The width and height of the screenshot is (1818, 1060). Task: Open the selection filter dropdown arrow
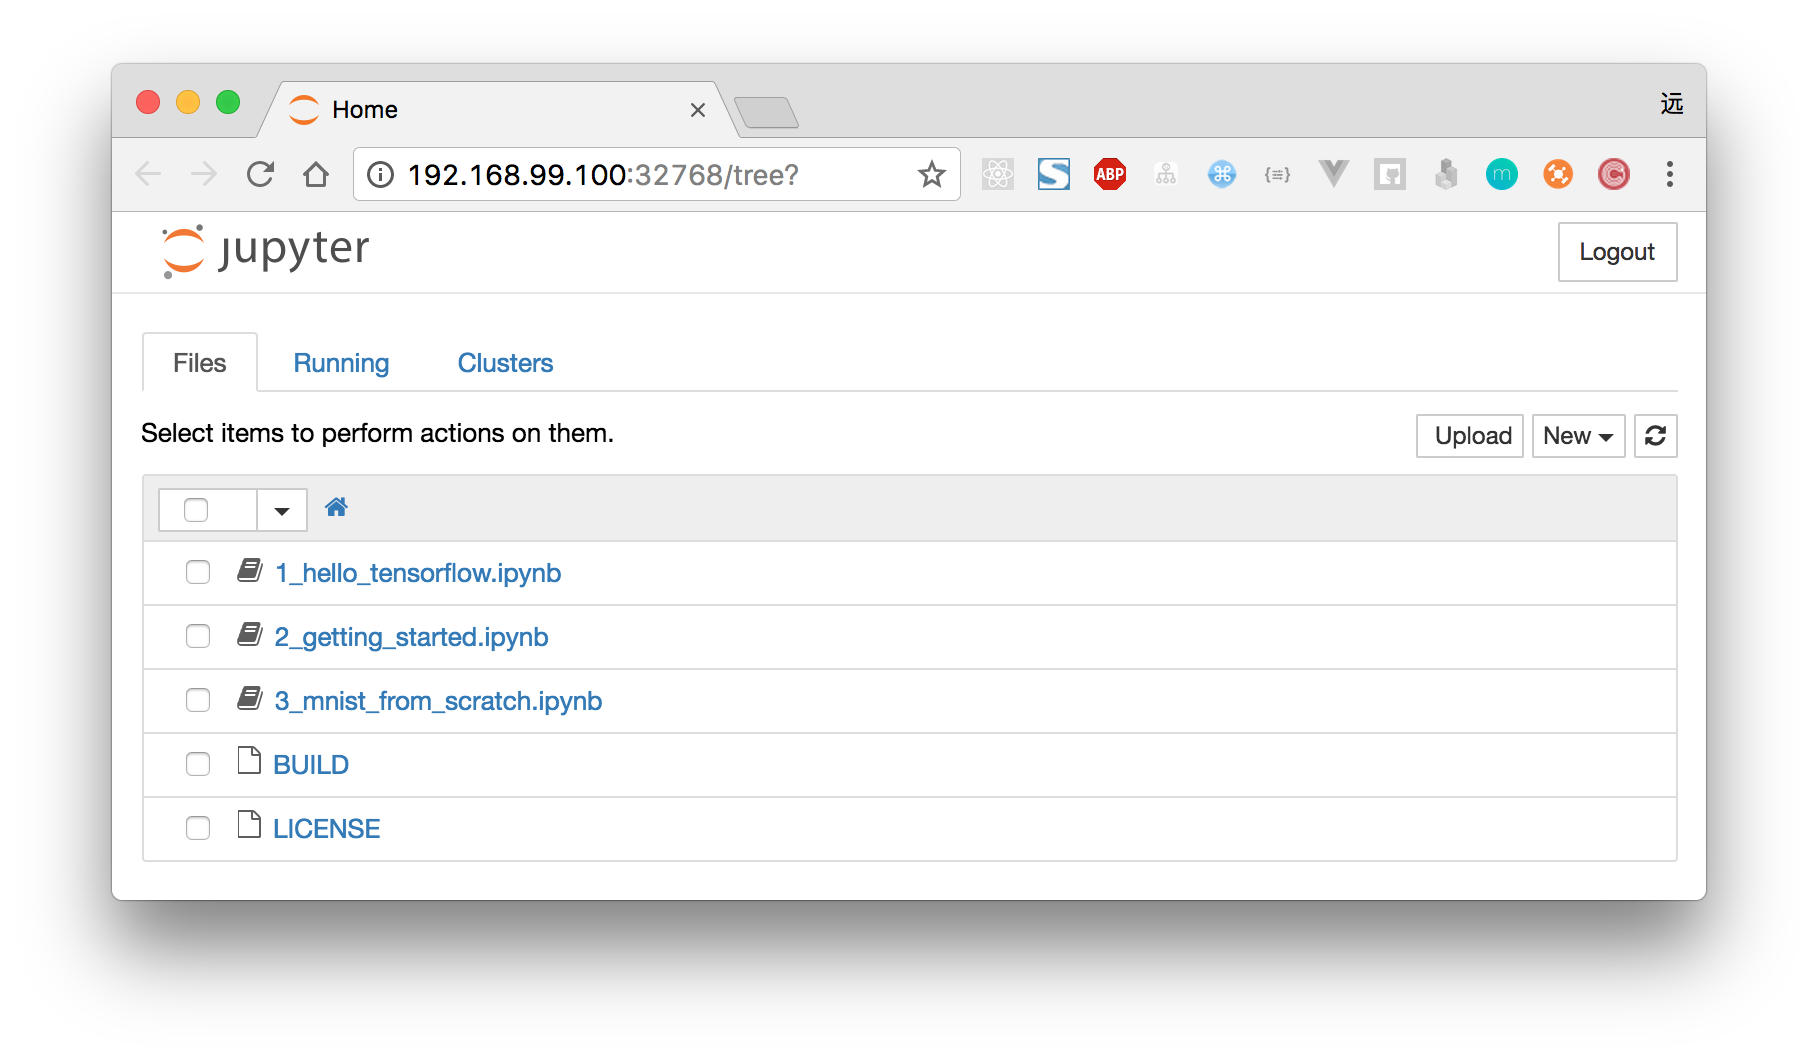tap(282, 510)
